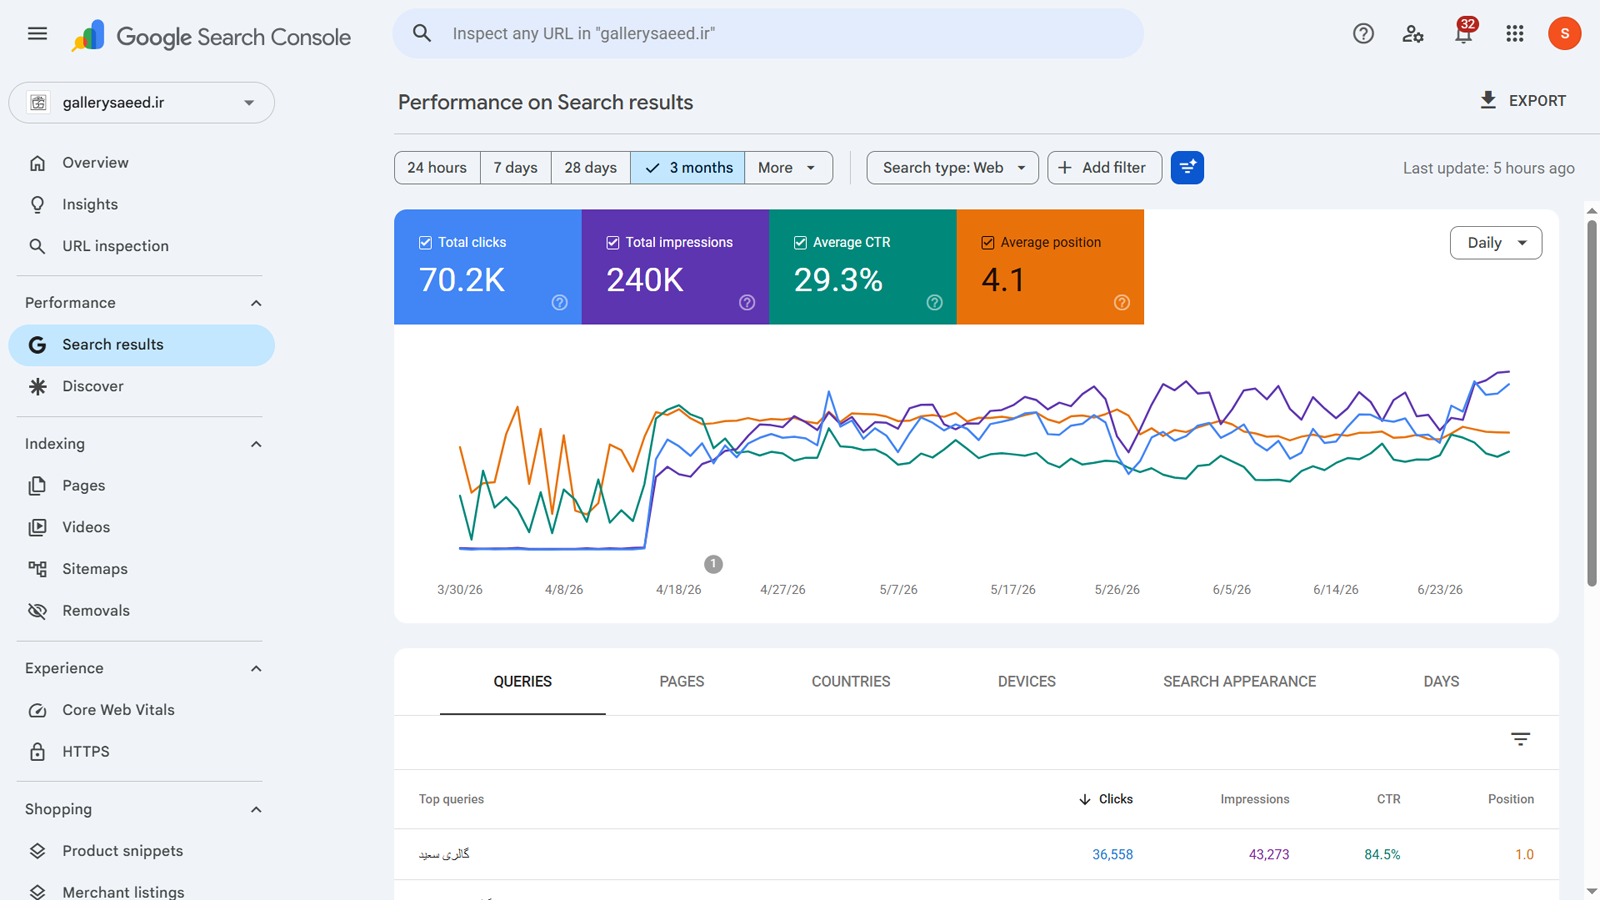
Task: Click the blue filter sparkle icon button
Action: (x=1187, y=168)
